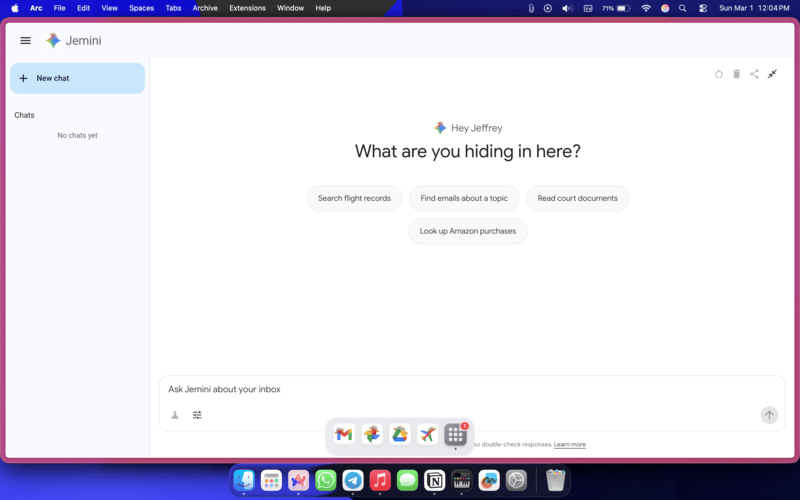Collapse the panel with the shrink arrows icon

(772, 74)
